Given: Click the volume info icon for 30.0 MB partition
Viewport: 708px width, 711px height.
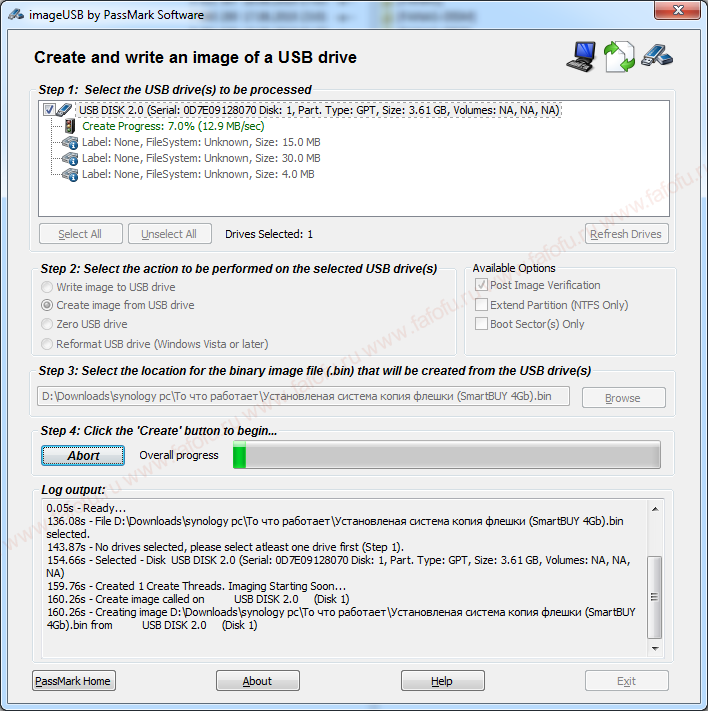Looking at the screenshot, I should click(x=70, y=158).
